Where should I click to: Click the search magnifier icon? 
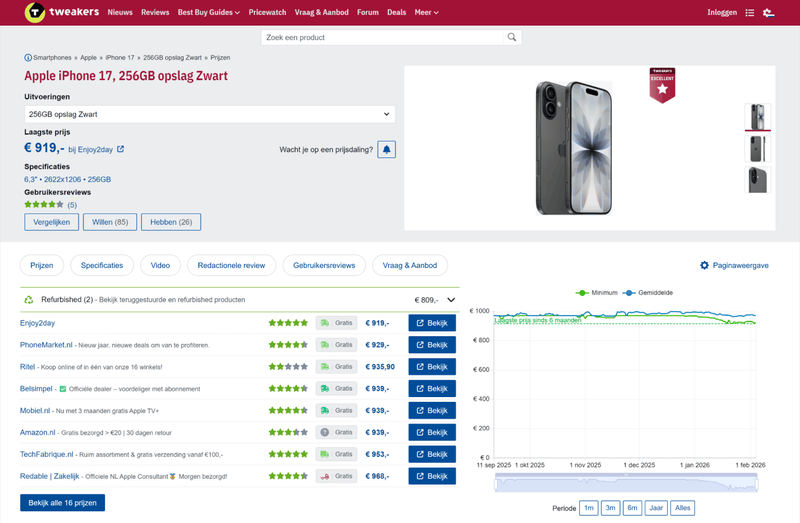(512, 37)
